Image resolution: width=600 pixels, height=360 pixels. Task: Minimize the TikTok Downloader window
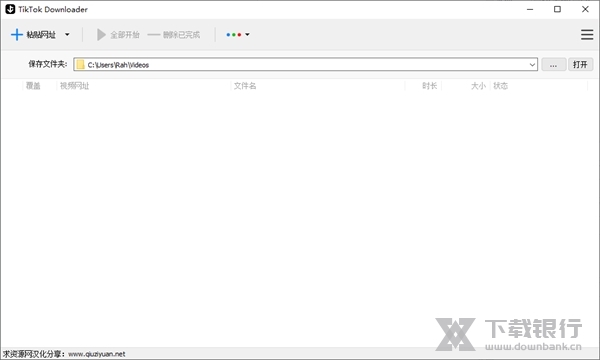tap(530, 9)
